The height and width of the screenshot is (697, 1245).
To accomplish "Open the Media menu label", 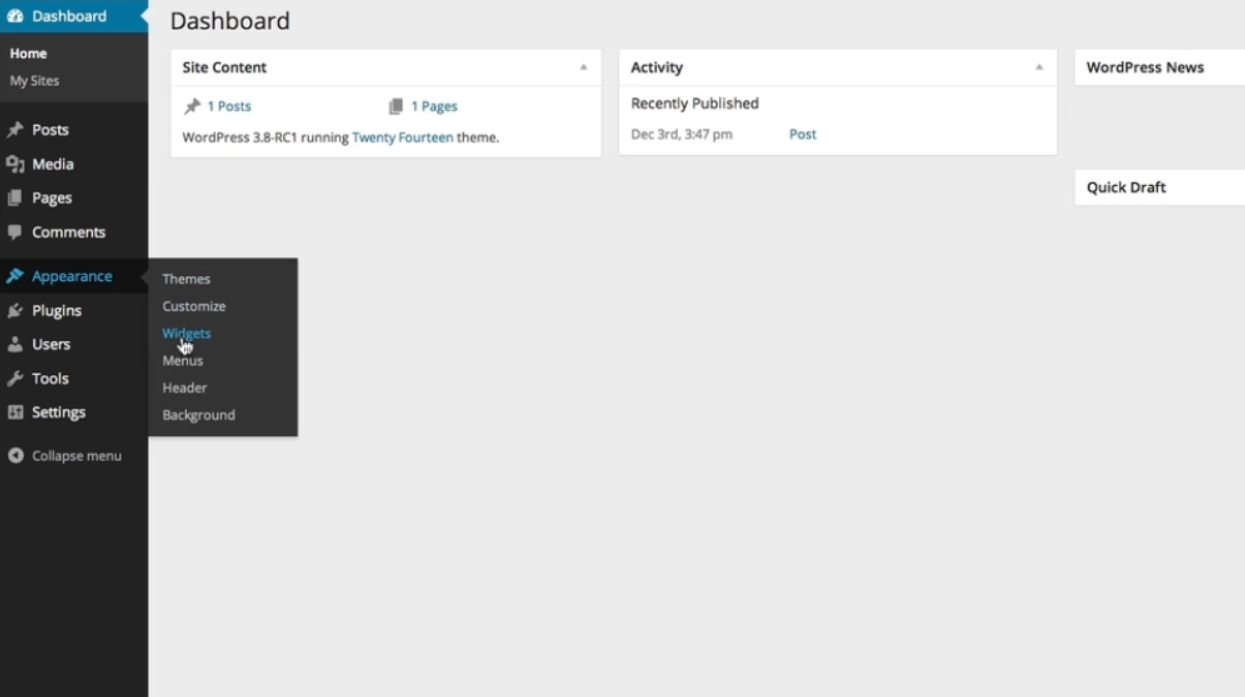I will (x=53, y=164).
